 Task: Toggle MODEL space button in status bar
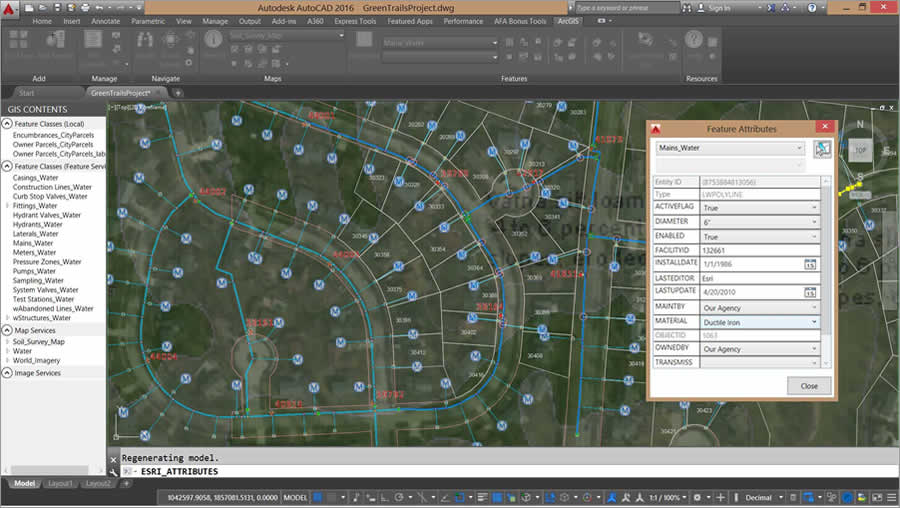coord(296,497)
